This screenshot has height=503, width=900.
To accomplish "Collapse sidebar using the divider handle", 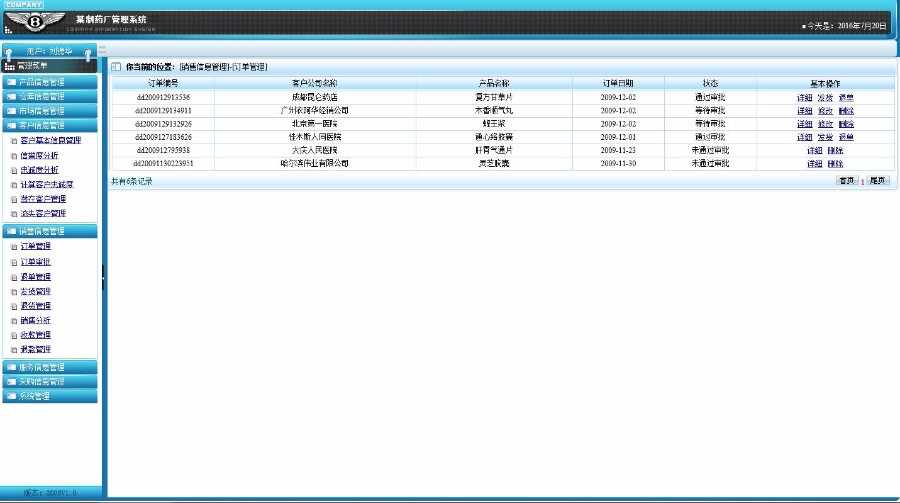I will click(x=104, y=277).
